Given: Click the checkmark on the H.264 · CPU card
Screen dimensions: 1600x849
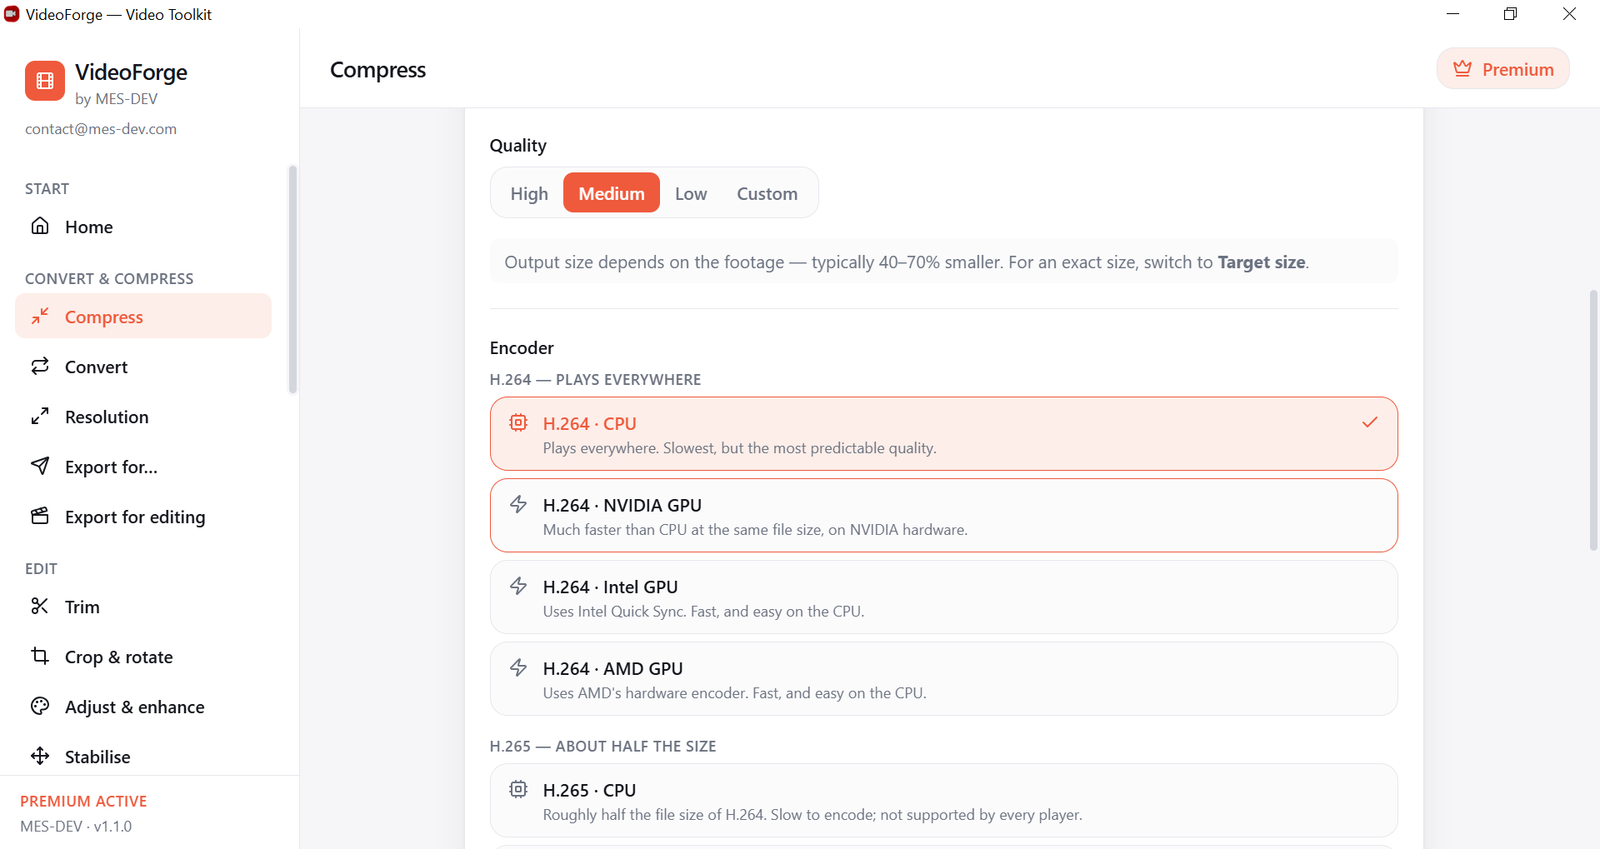Looking at the screenshot, I should 1370,422.
